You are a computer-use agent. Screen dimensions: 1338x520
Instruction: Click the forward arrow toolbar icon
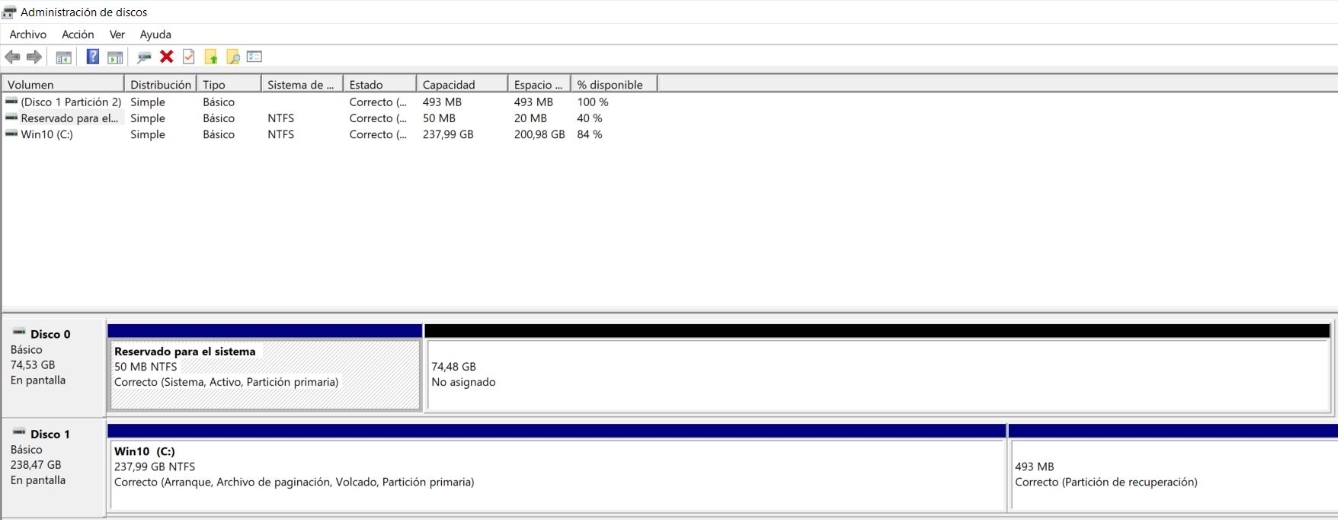pos(34,57)
